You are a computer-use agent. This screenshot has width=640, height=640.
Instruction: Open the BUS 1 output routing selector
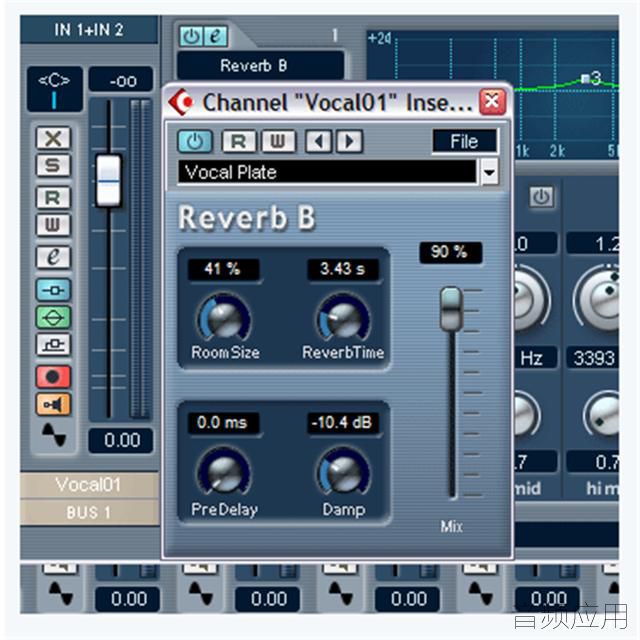89,512
